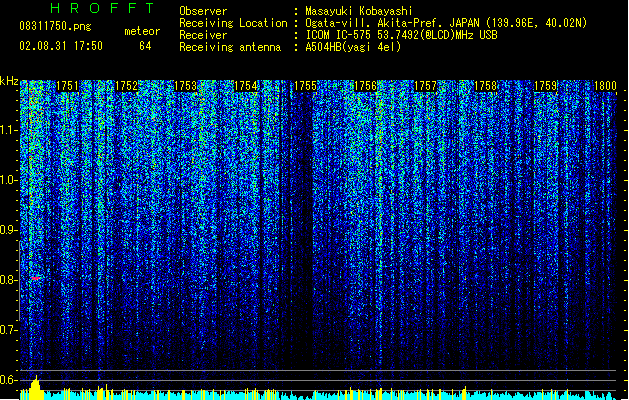Click the 1752 time marker
Viewport: 629px width, 400px height.
[126, 86]
